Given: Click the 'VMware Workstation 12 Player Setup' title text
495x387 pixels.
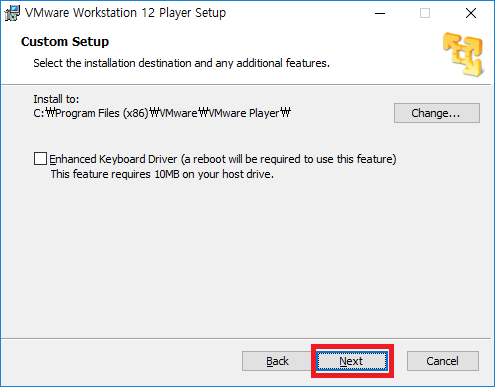Looking at the screenshot, I should click(x=125, y=13).
